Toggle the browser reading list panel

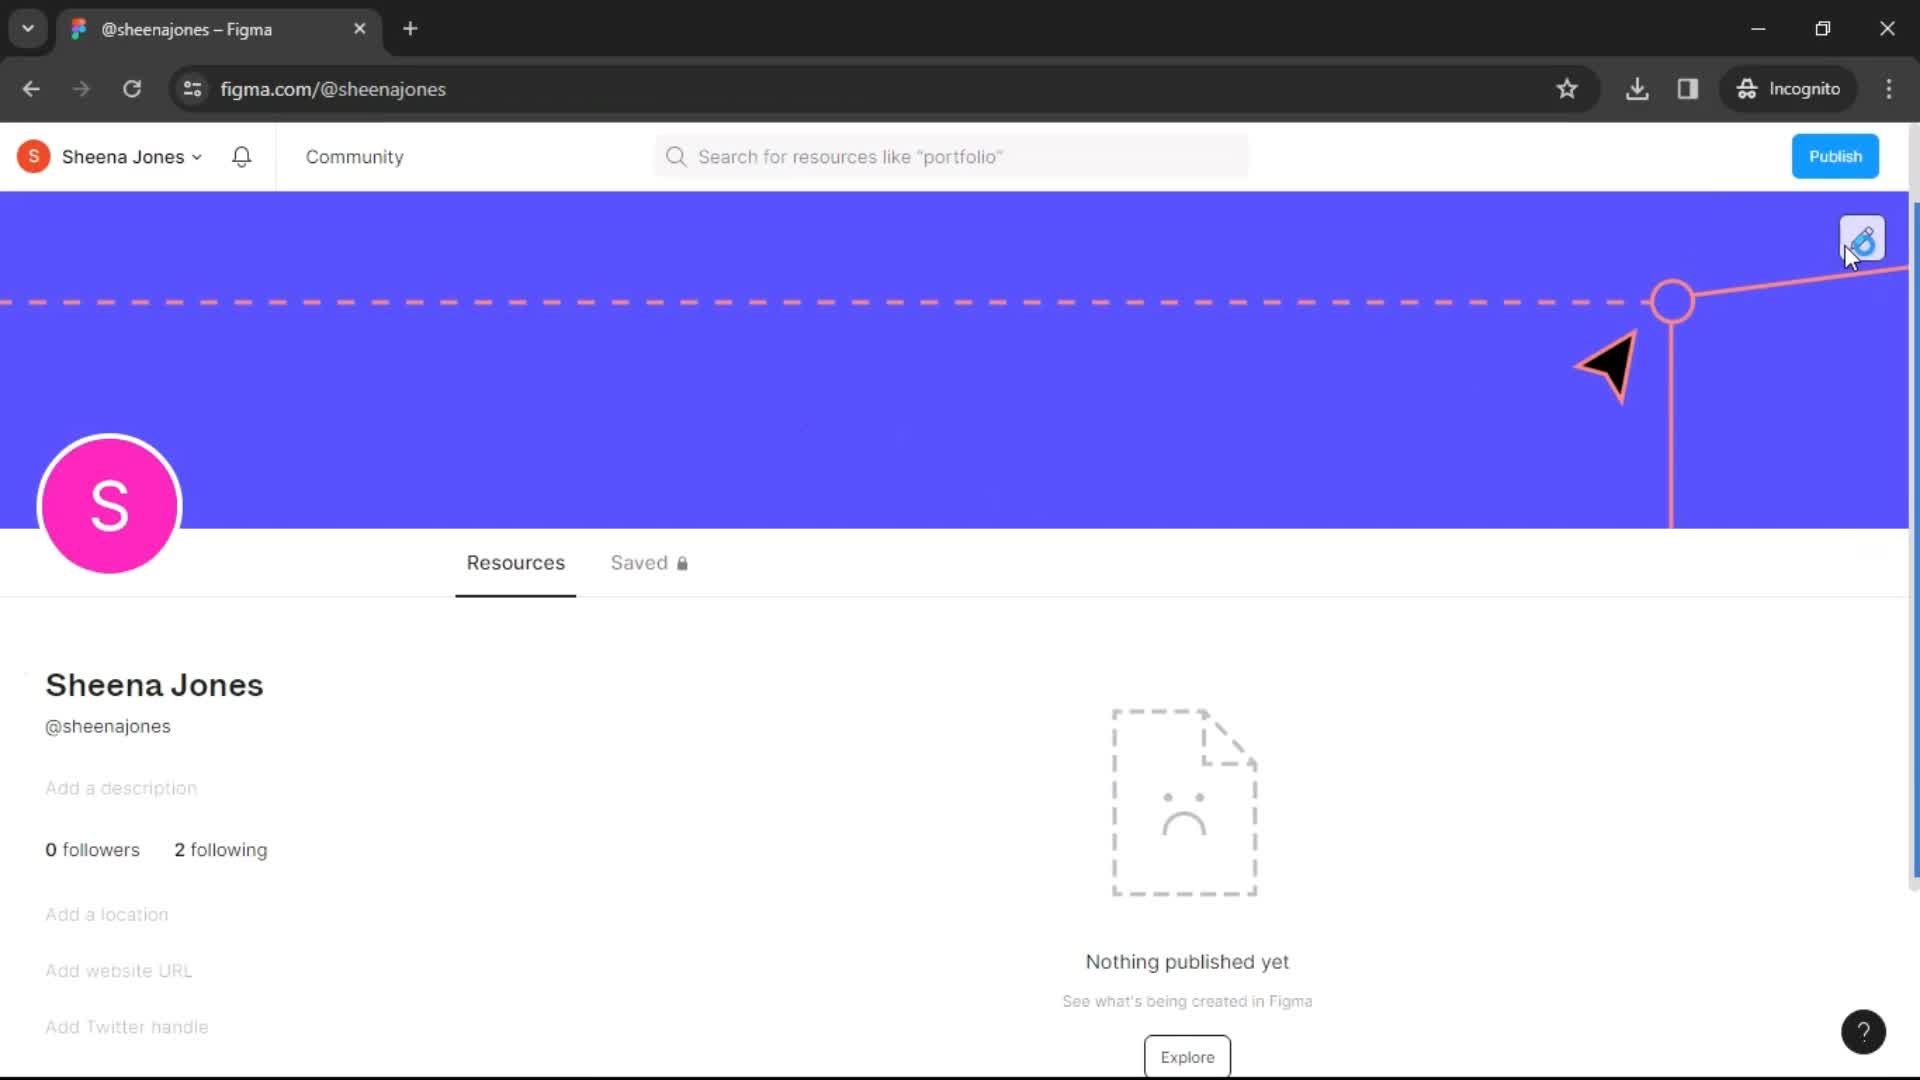[1688, 88]
